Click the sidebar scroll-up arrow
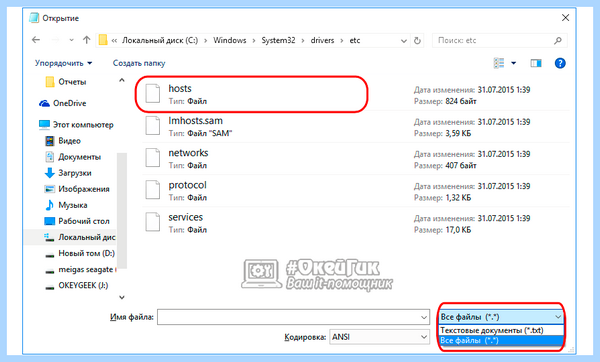This screenshot has height=362, width=600. tap(122, 80)
